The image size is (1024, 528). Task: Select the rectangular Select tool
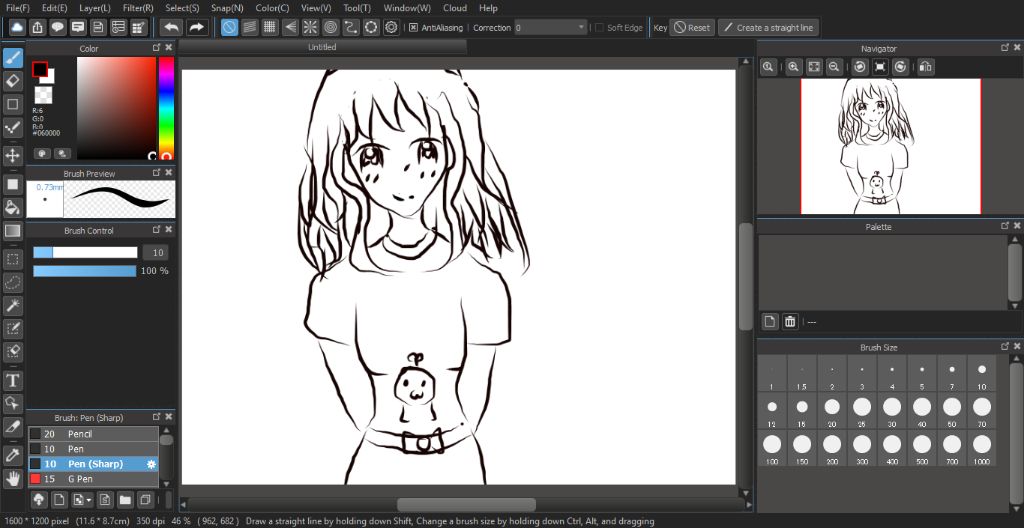coord(12,259)
